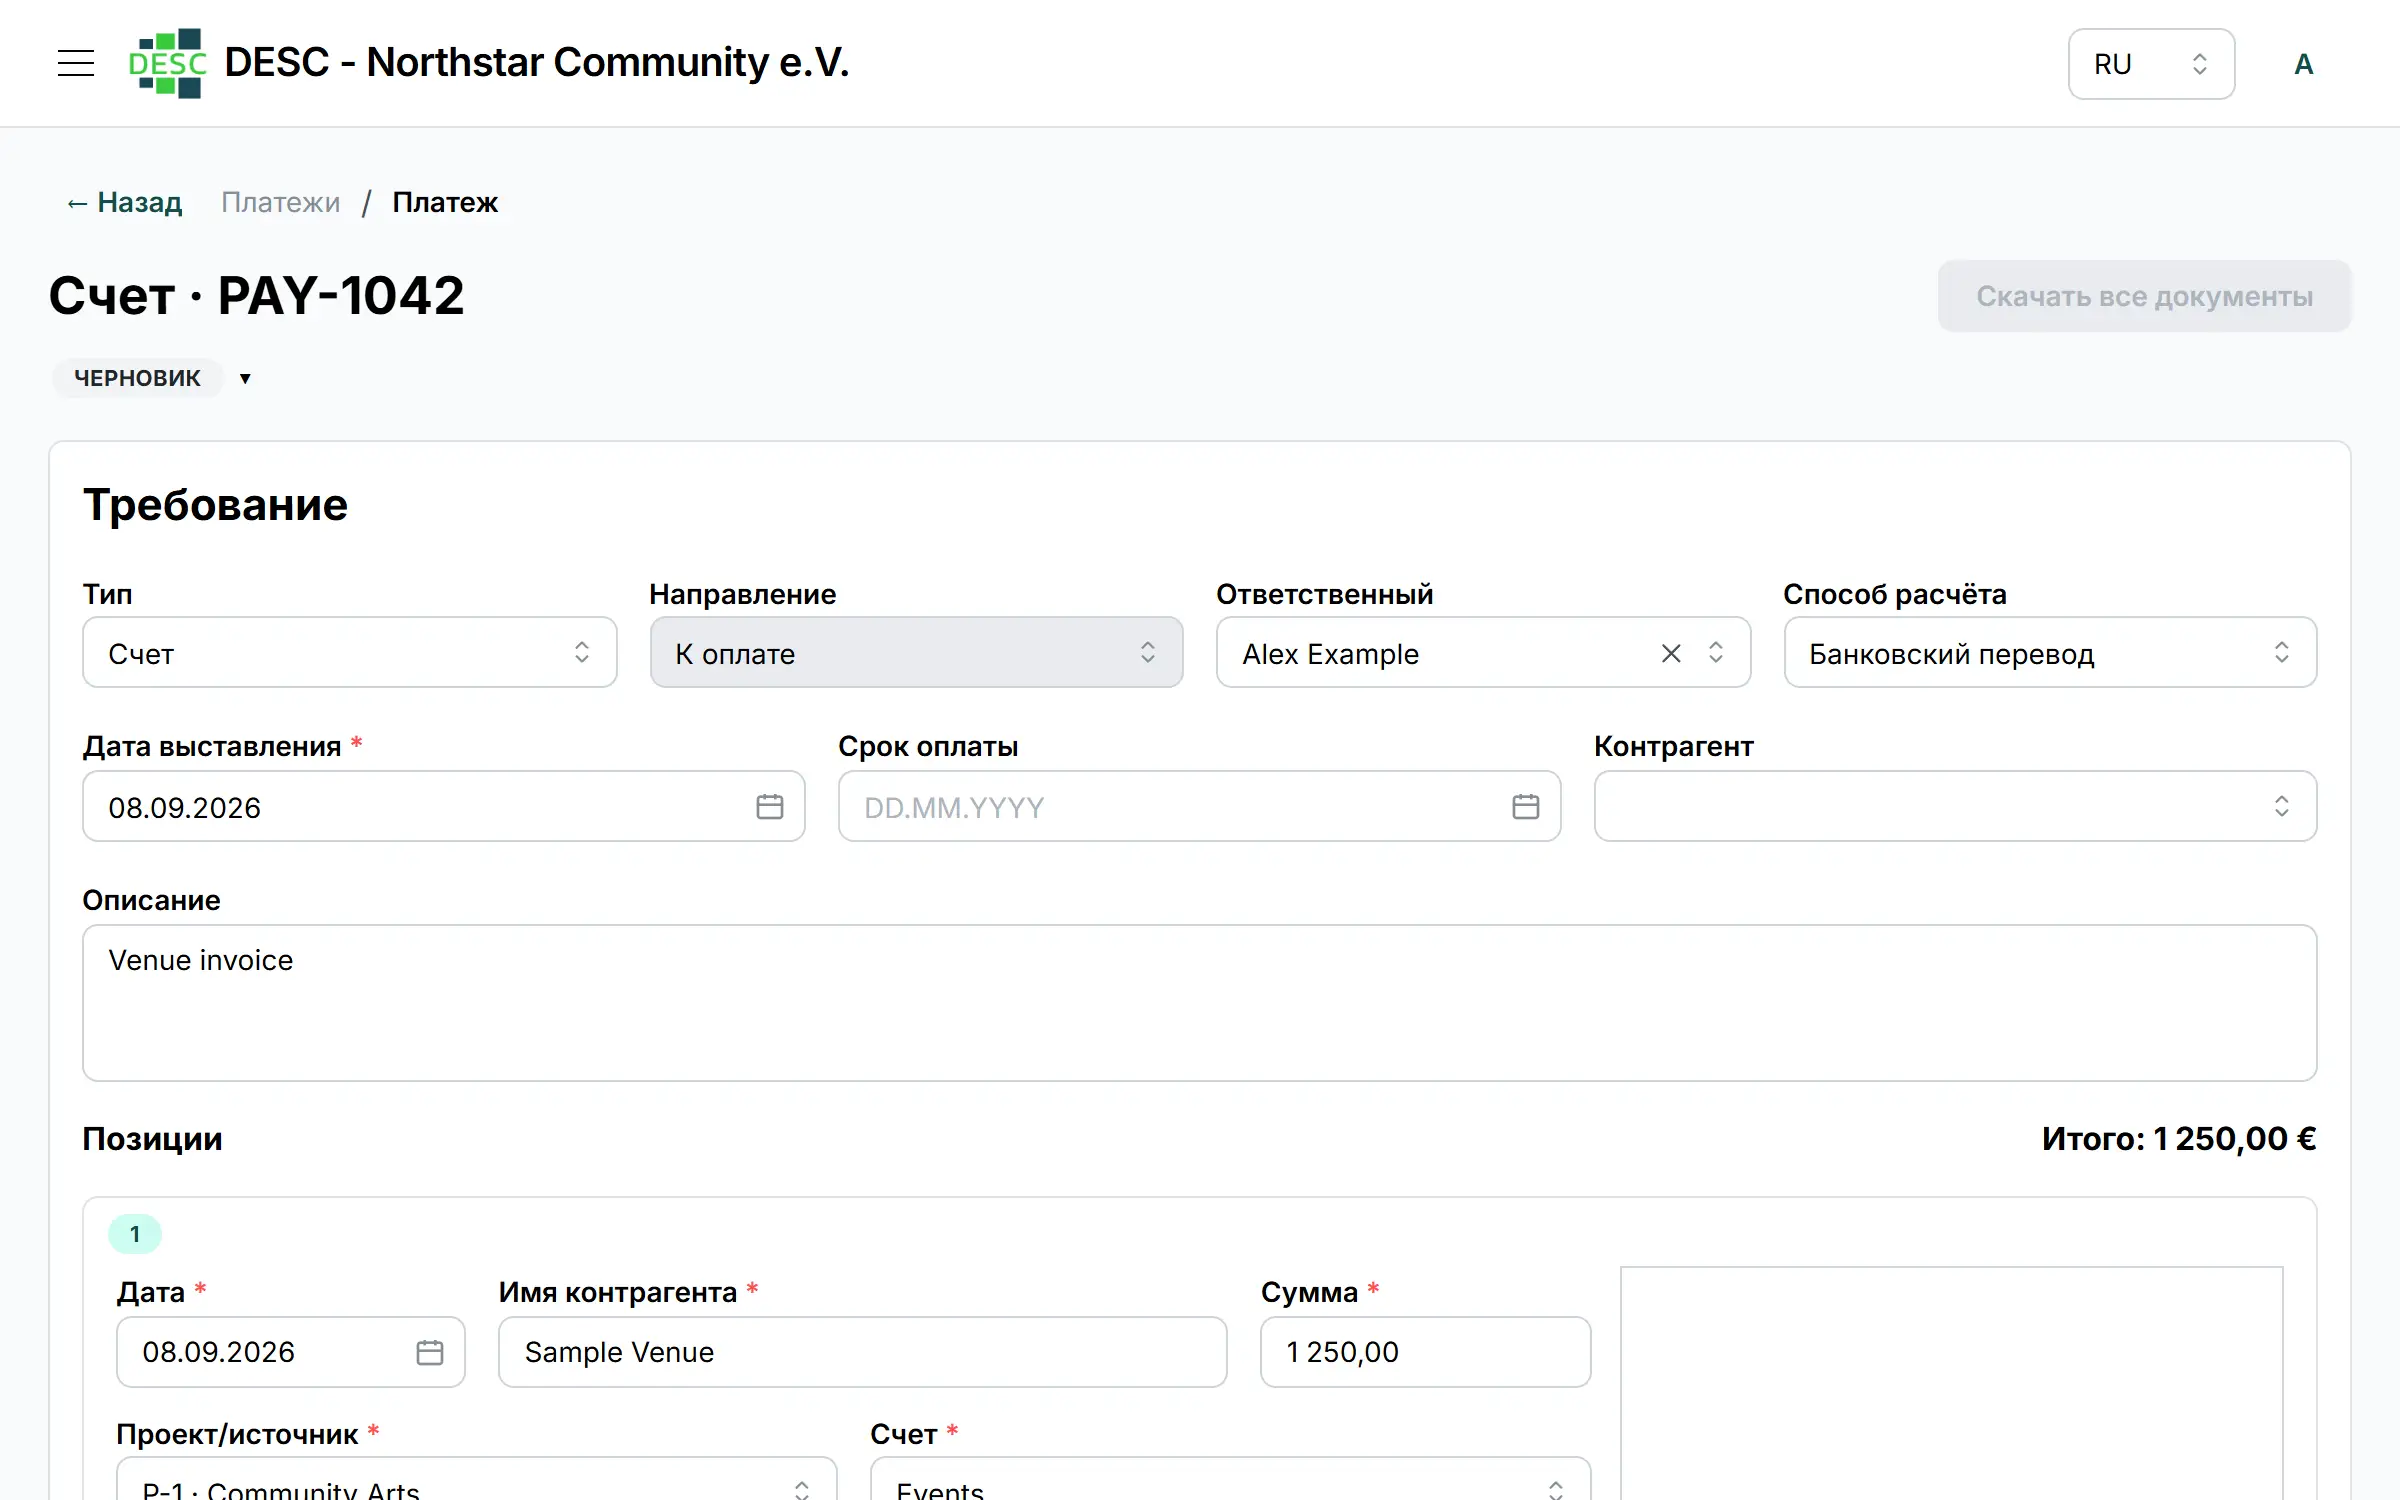
Task: Click the Платеж breadcrumb item
Action: pos(445,203)
